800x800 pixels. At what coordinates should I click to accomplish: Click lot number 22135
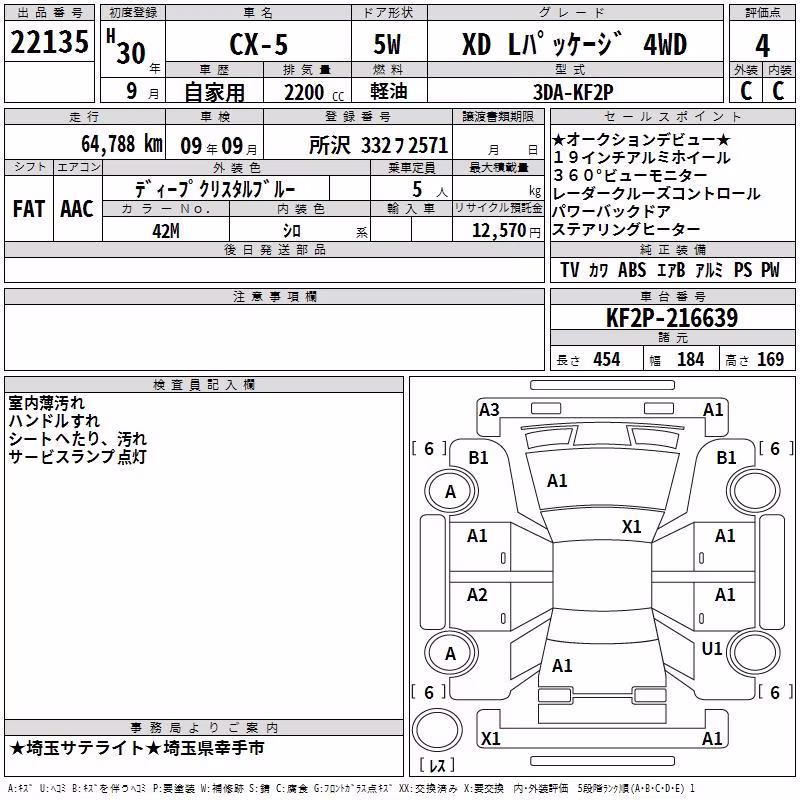49,41
